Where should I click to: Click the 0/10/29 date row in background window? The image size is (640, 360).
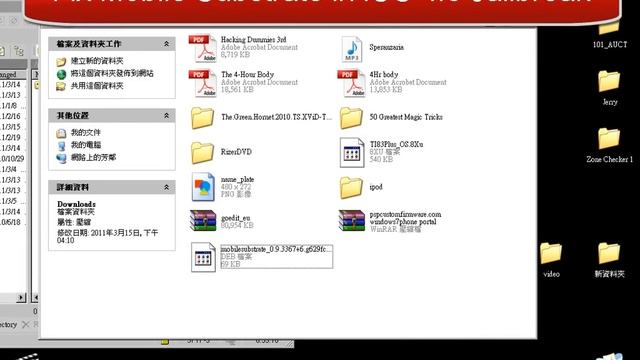pyautogui.click(x=12, y=159)
